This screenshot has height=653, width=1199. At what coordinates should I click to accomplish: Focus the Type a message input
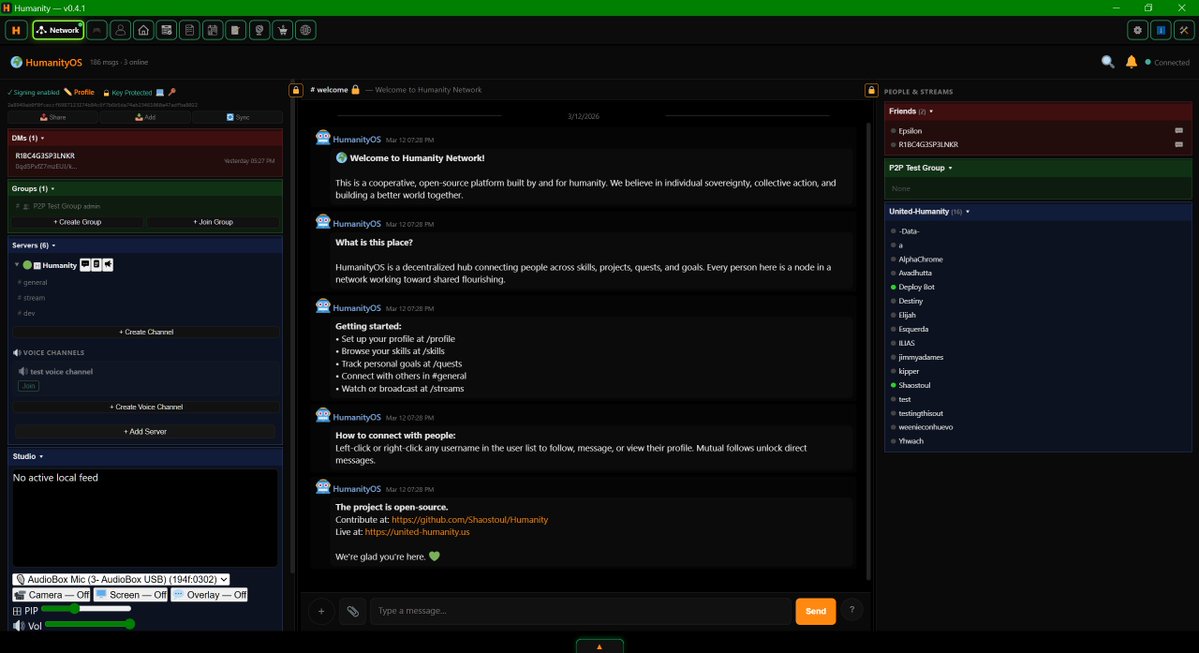click(581, 611)
